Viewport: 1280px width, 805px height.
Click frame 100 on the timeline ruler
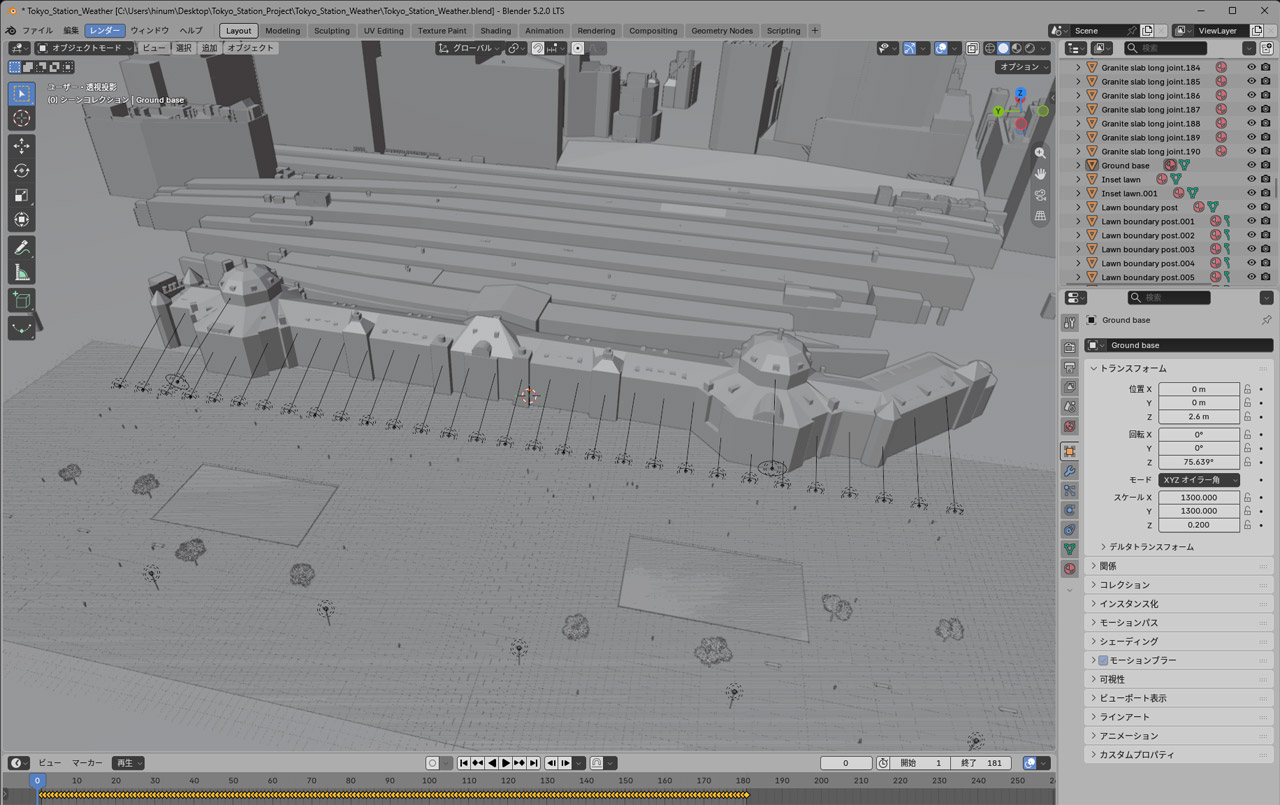tap(428, 780)
